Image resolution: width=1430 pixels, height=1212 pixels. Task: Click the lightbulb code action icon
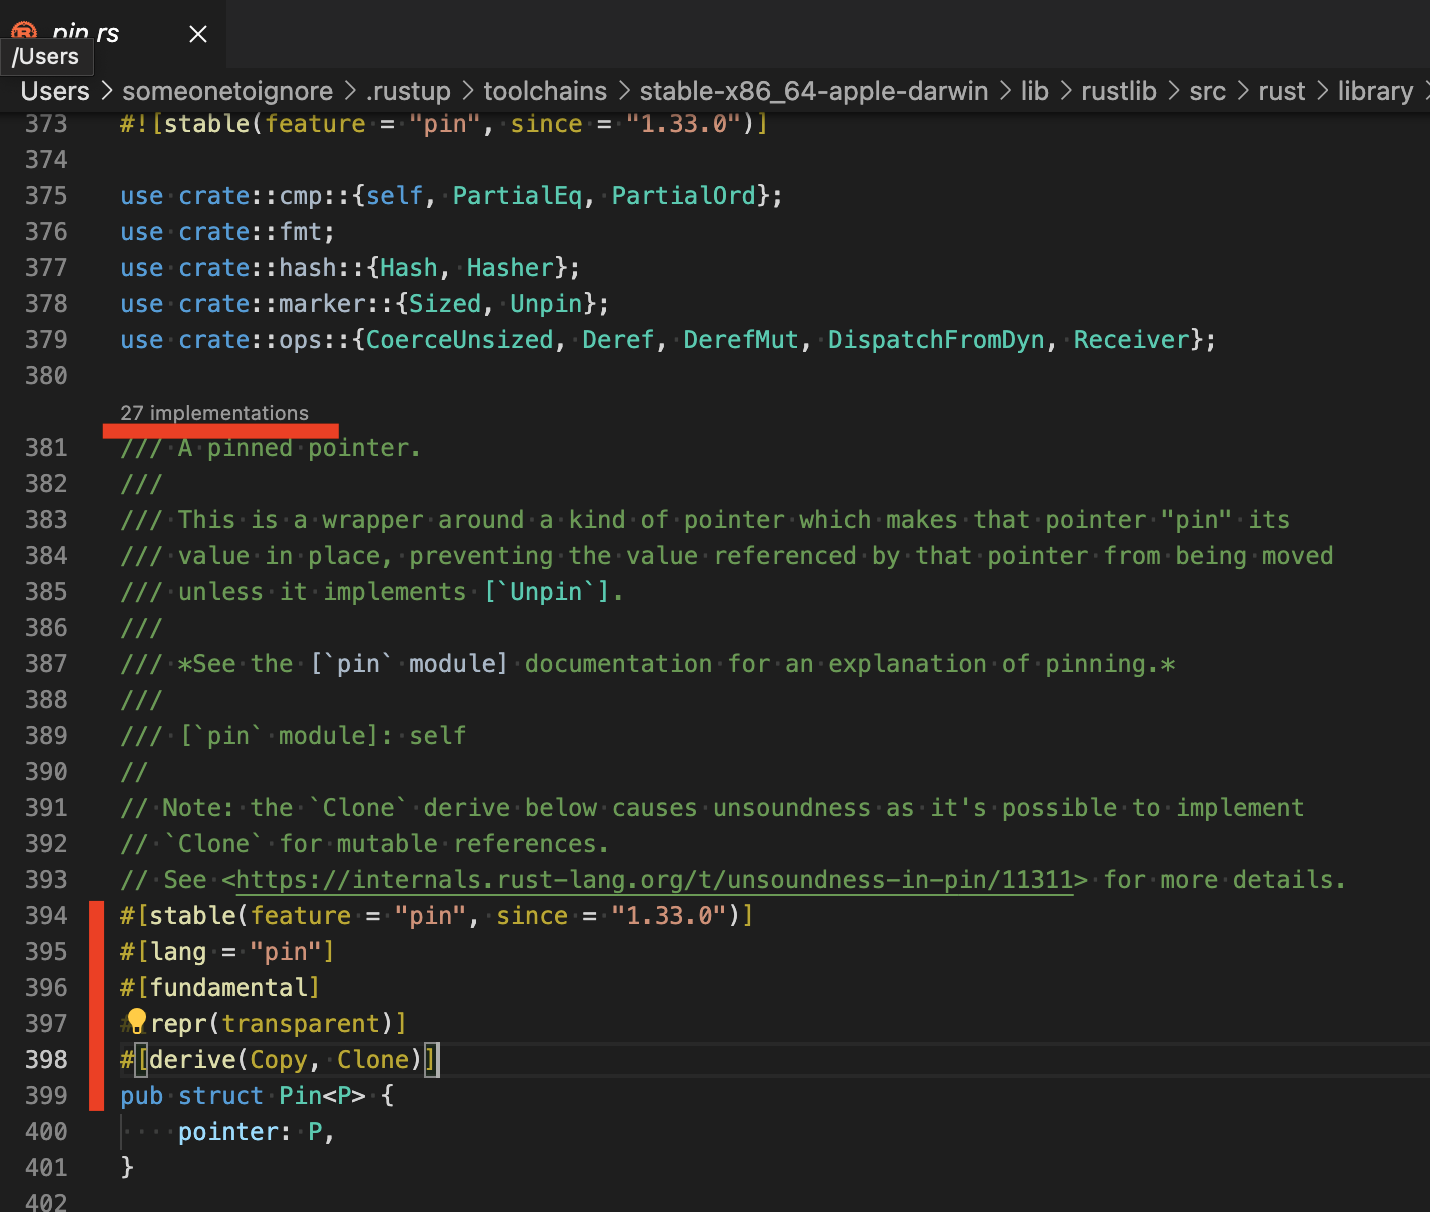click(136, 1022)
